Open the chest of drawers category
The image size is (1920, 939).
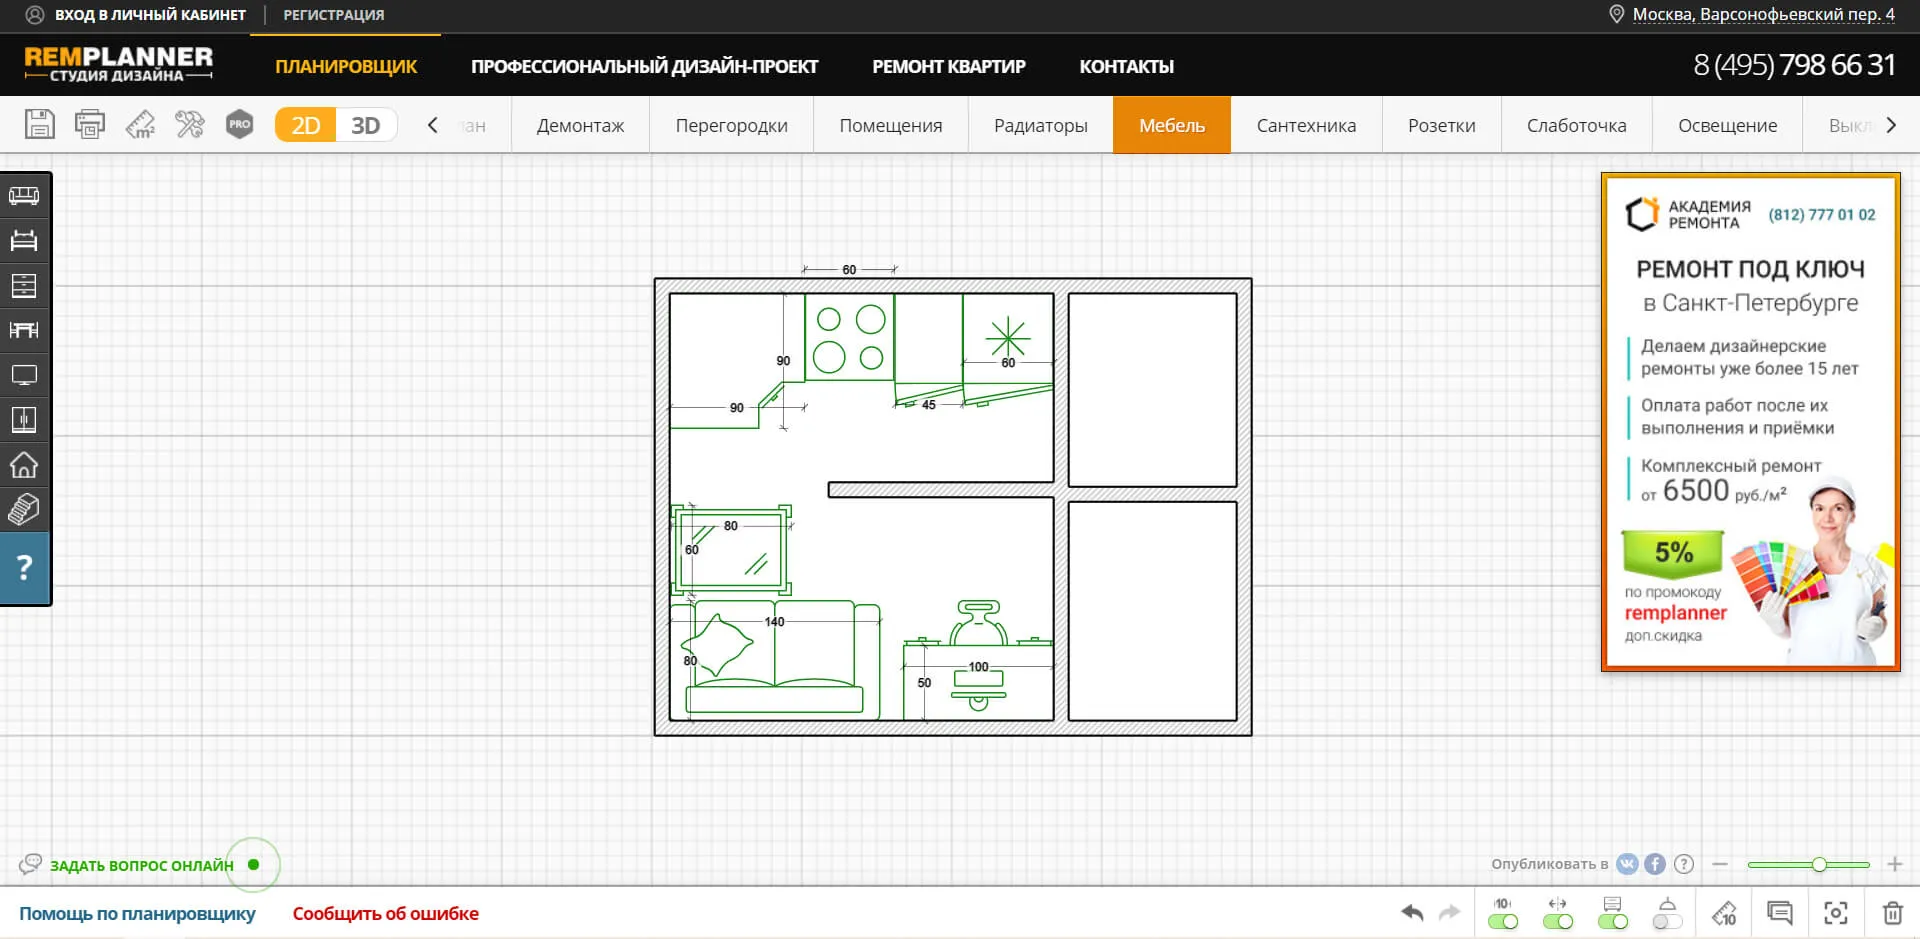click(24, 285)
